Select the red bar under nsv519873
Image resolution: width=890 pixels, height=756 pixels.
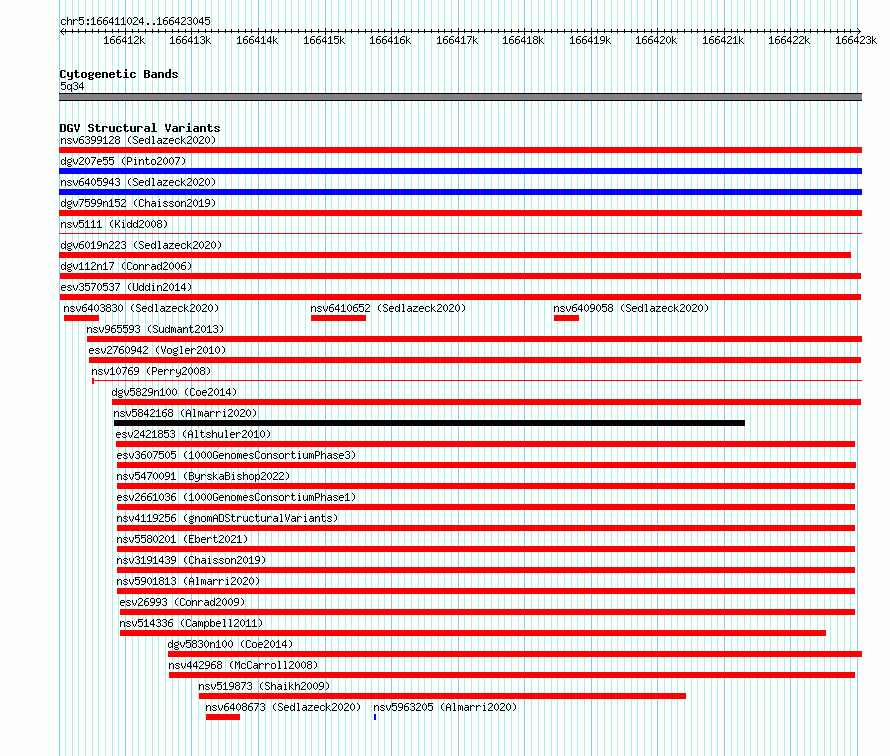point(442,696)
